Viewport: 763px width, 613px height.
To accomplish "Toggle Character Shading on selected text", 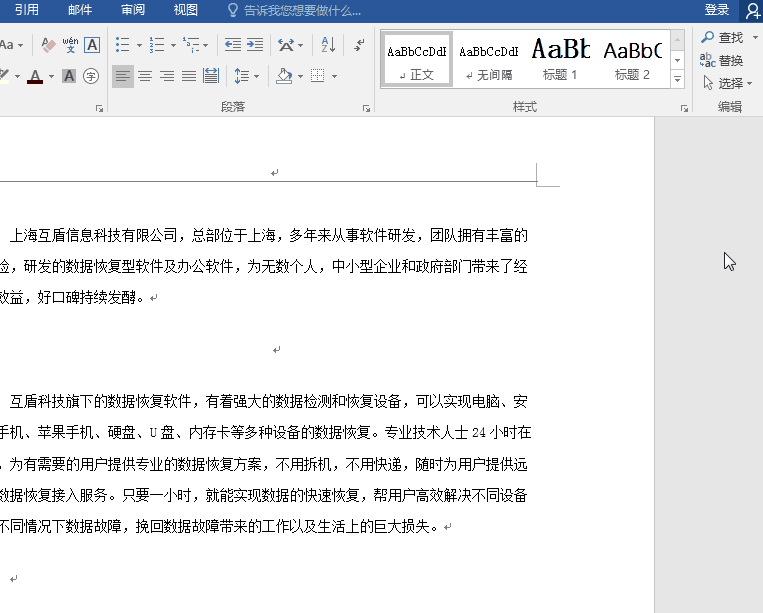I will click(69, 76).
